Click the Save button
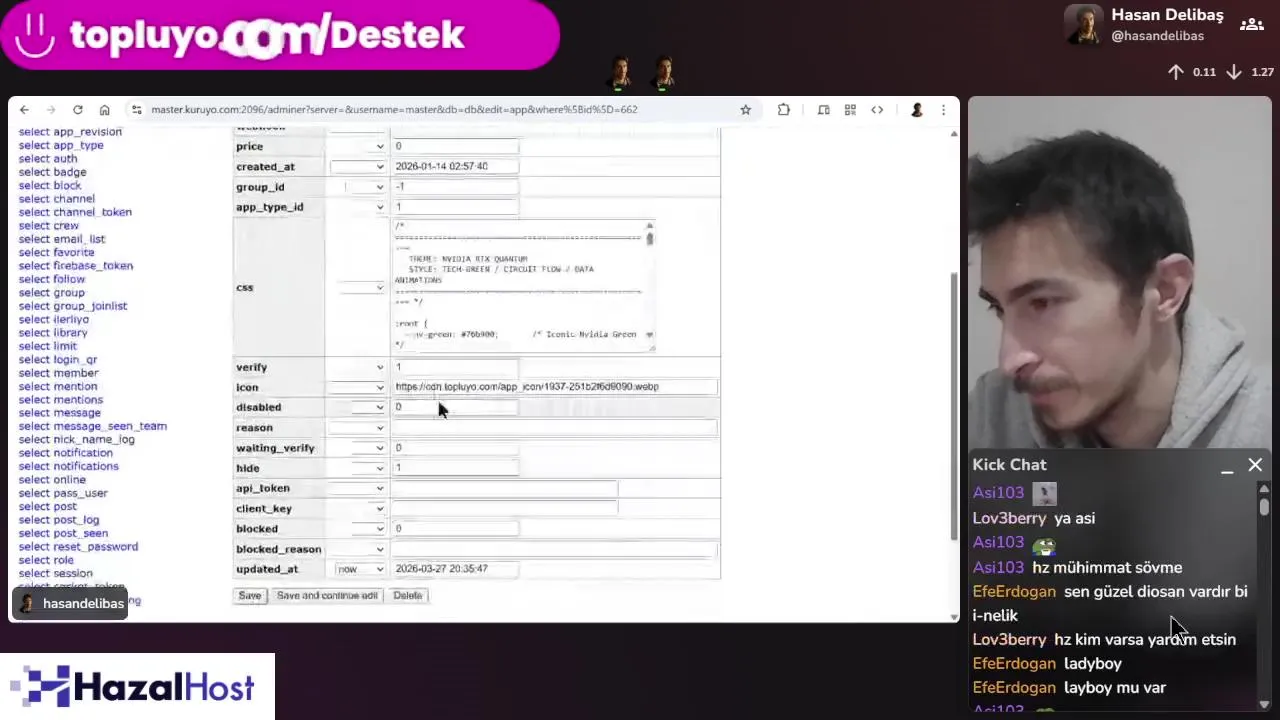 250,596
